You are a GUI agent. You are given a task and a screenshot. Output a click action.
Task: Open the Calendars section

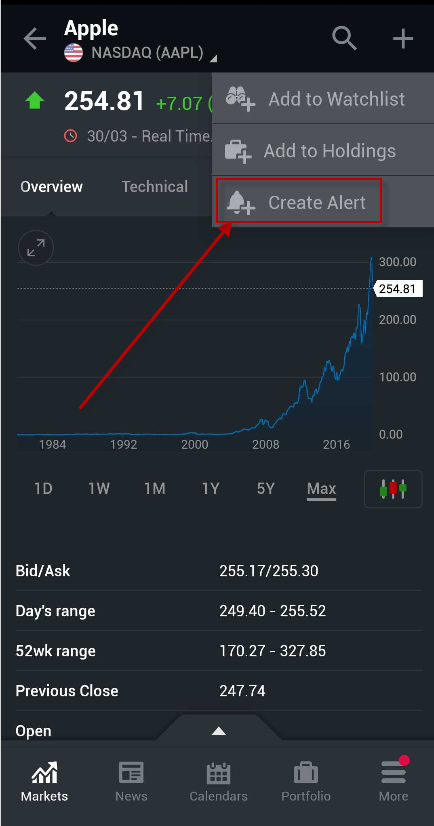coord(218,782)
